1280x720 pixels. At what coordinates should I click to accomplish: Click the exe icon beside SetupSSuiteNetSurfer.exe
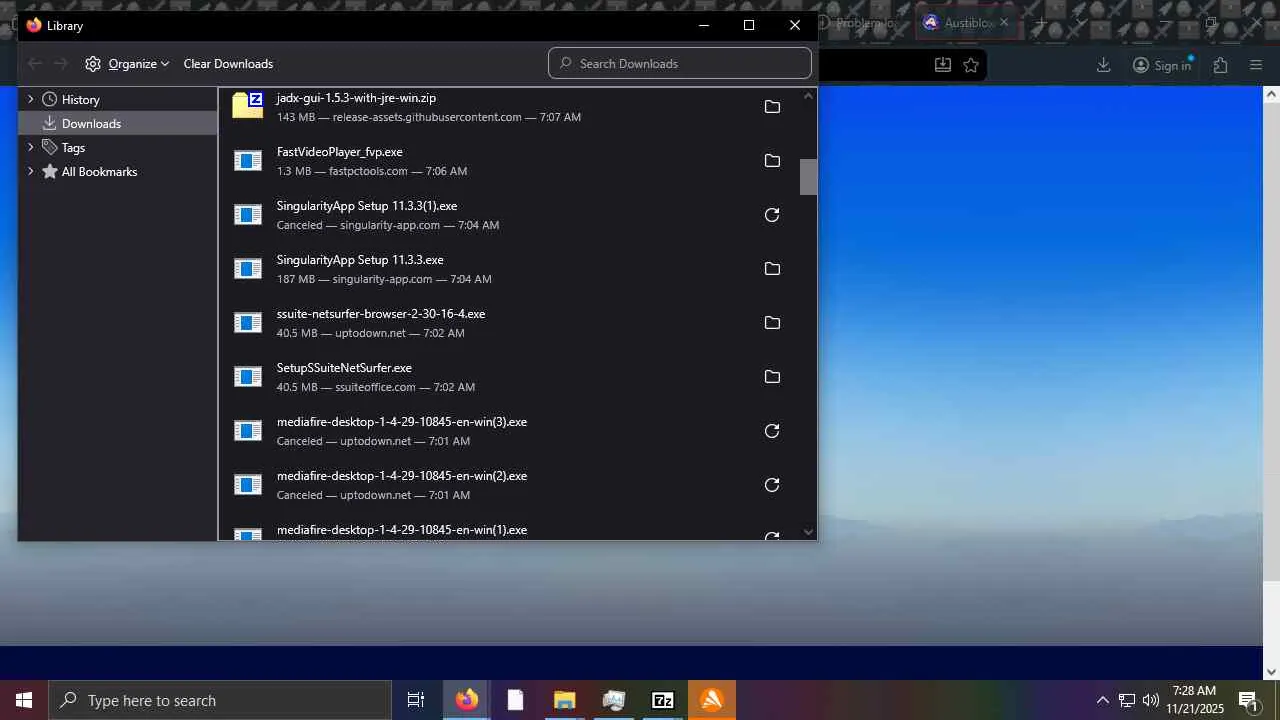click(248, 377)
